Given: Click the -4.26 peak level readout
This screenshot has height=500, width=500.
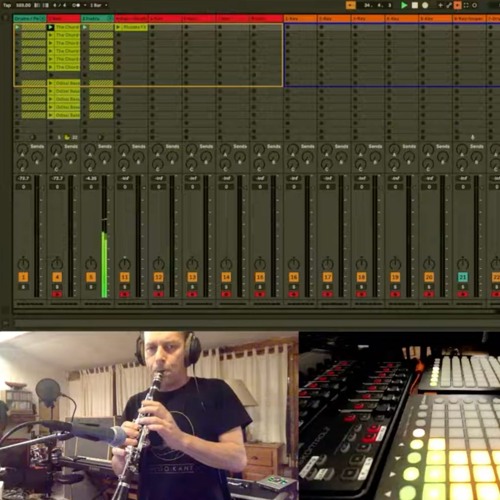Looking at the screenshot, I should [x=91, y=179].
